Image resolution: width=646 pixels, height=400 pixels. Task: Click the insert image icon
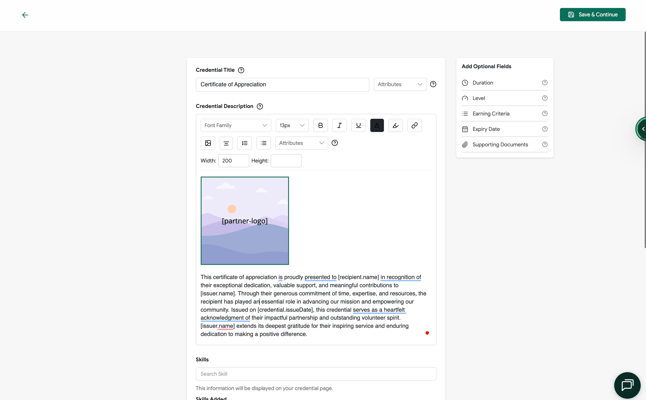[208, 143]
